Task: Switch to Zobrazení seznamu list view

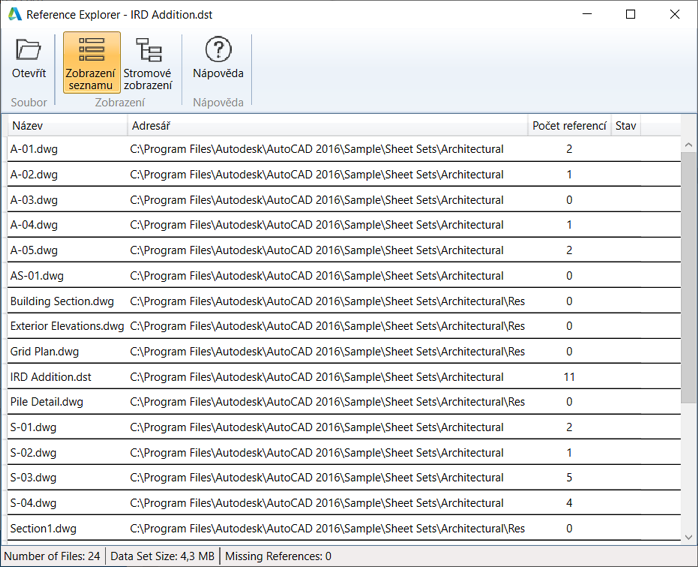Action: click(91, 62)
